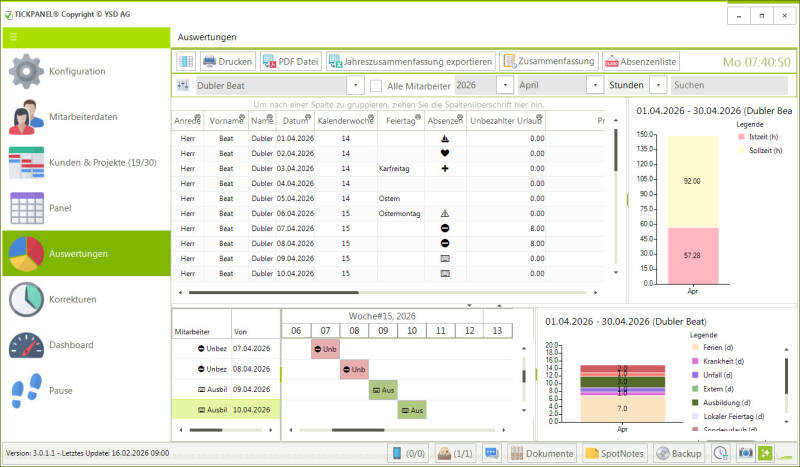Image resolution: width=800 pixels, height=467 pixels.
Task: Select the Ostermontag cell
Action: (x=401, y=213)
